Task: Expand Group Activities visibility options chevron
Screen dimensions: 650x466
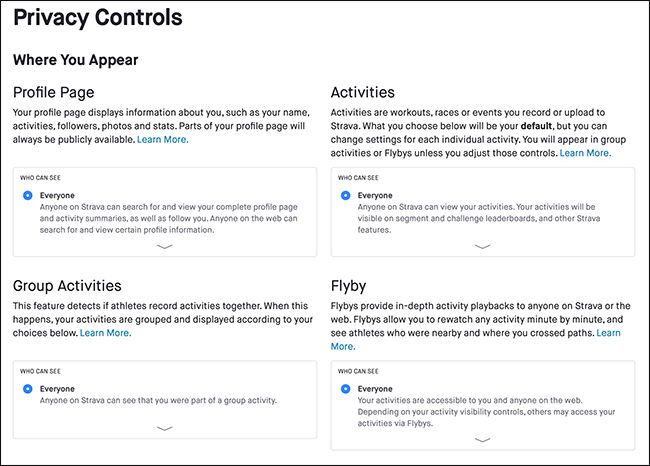Action: [165, 429]
